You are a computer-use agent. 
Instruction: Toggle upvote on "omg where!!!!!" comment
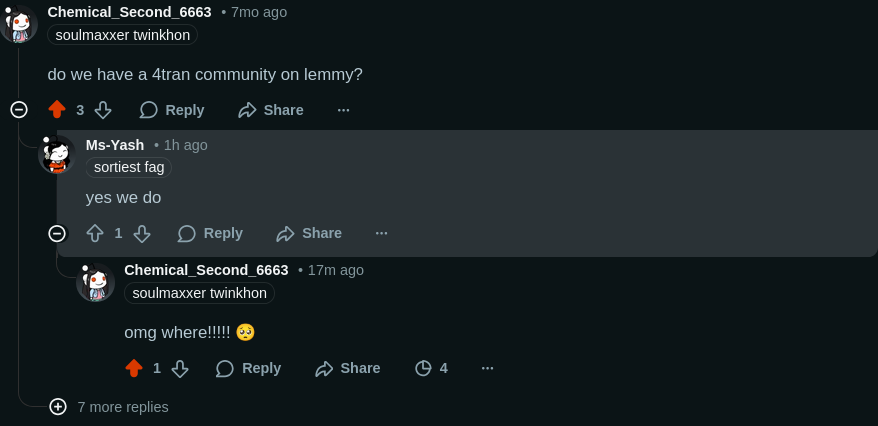coord(134,368)
